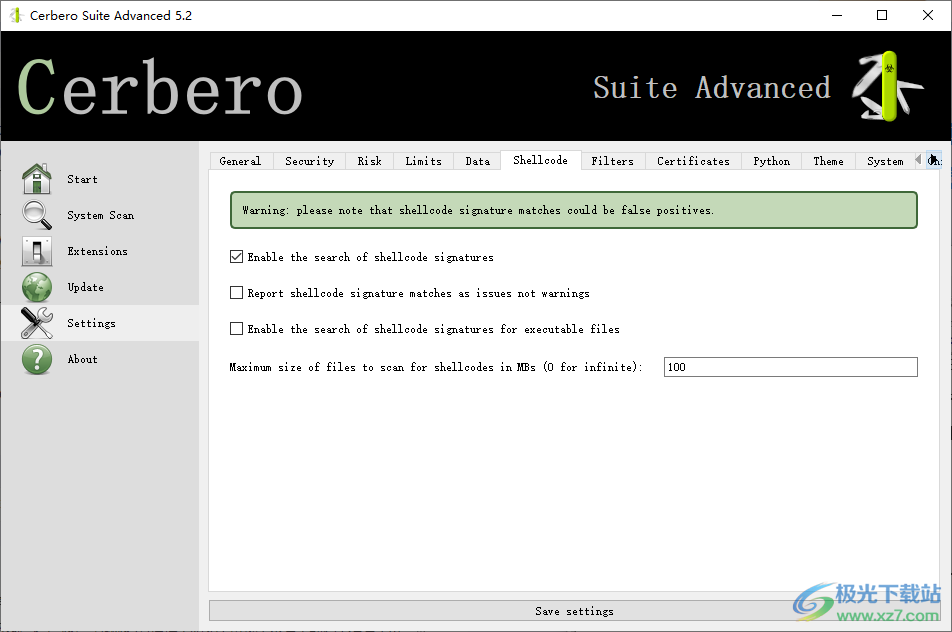This screenshot has height=632, width=952.
Task: Select Update label in sidebar
Action: coord(85,287)
